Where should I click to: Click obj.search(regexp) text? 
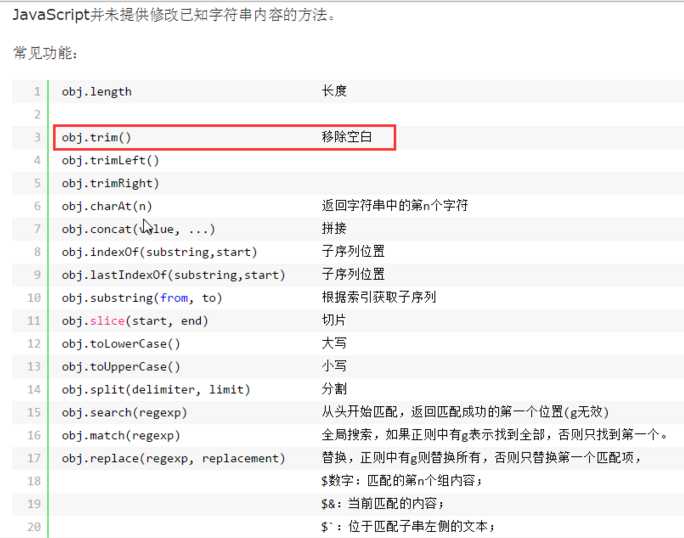pos(125,412)
